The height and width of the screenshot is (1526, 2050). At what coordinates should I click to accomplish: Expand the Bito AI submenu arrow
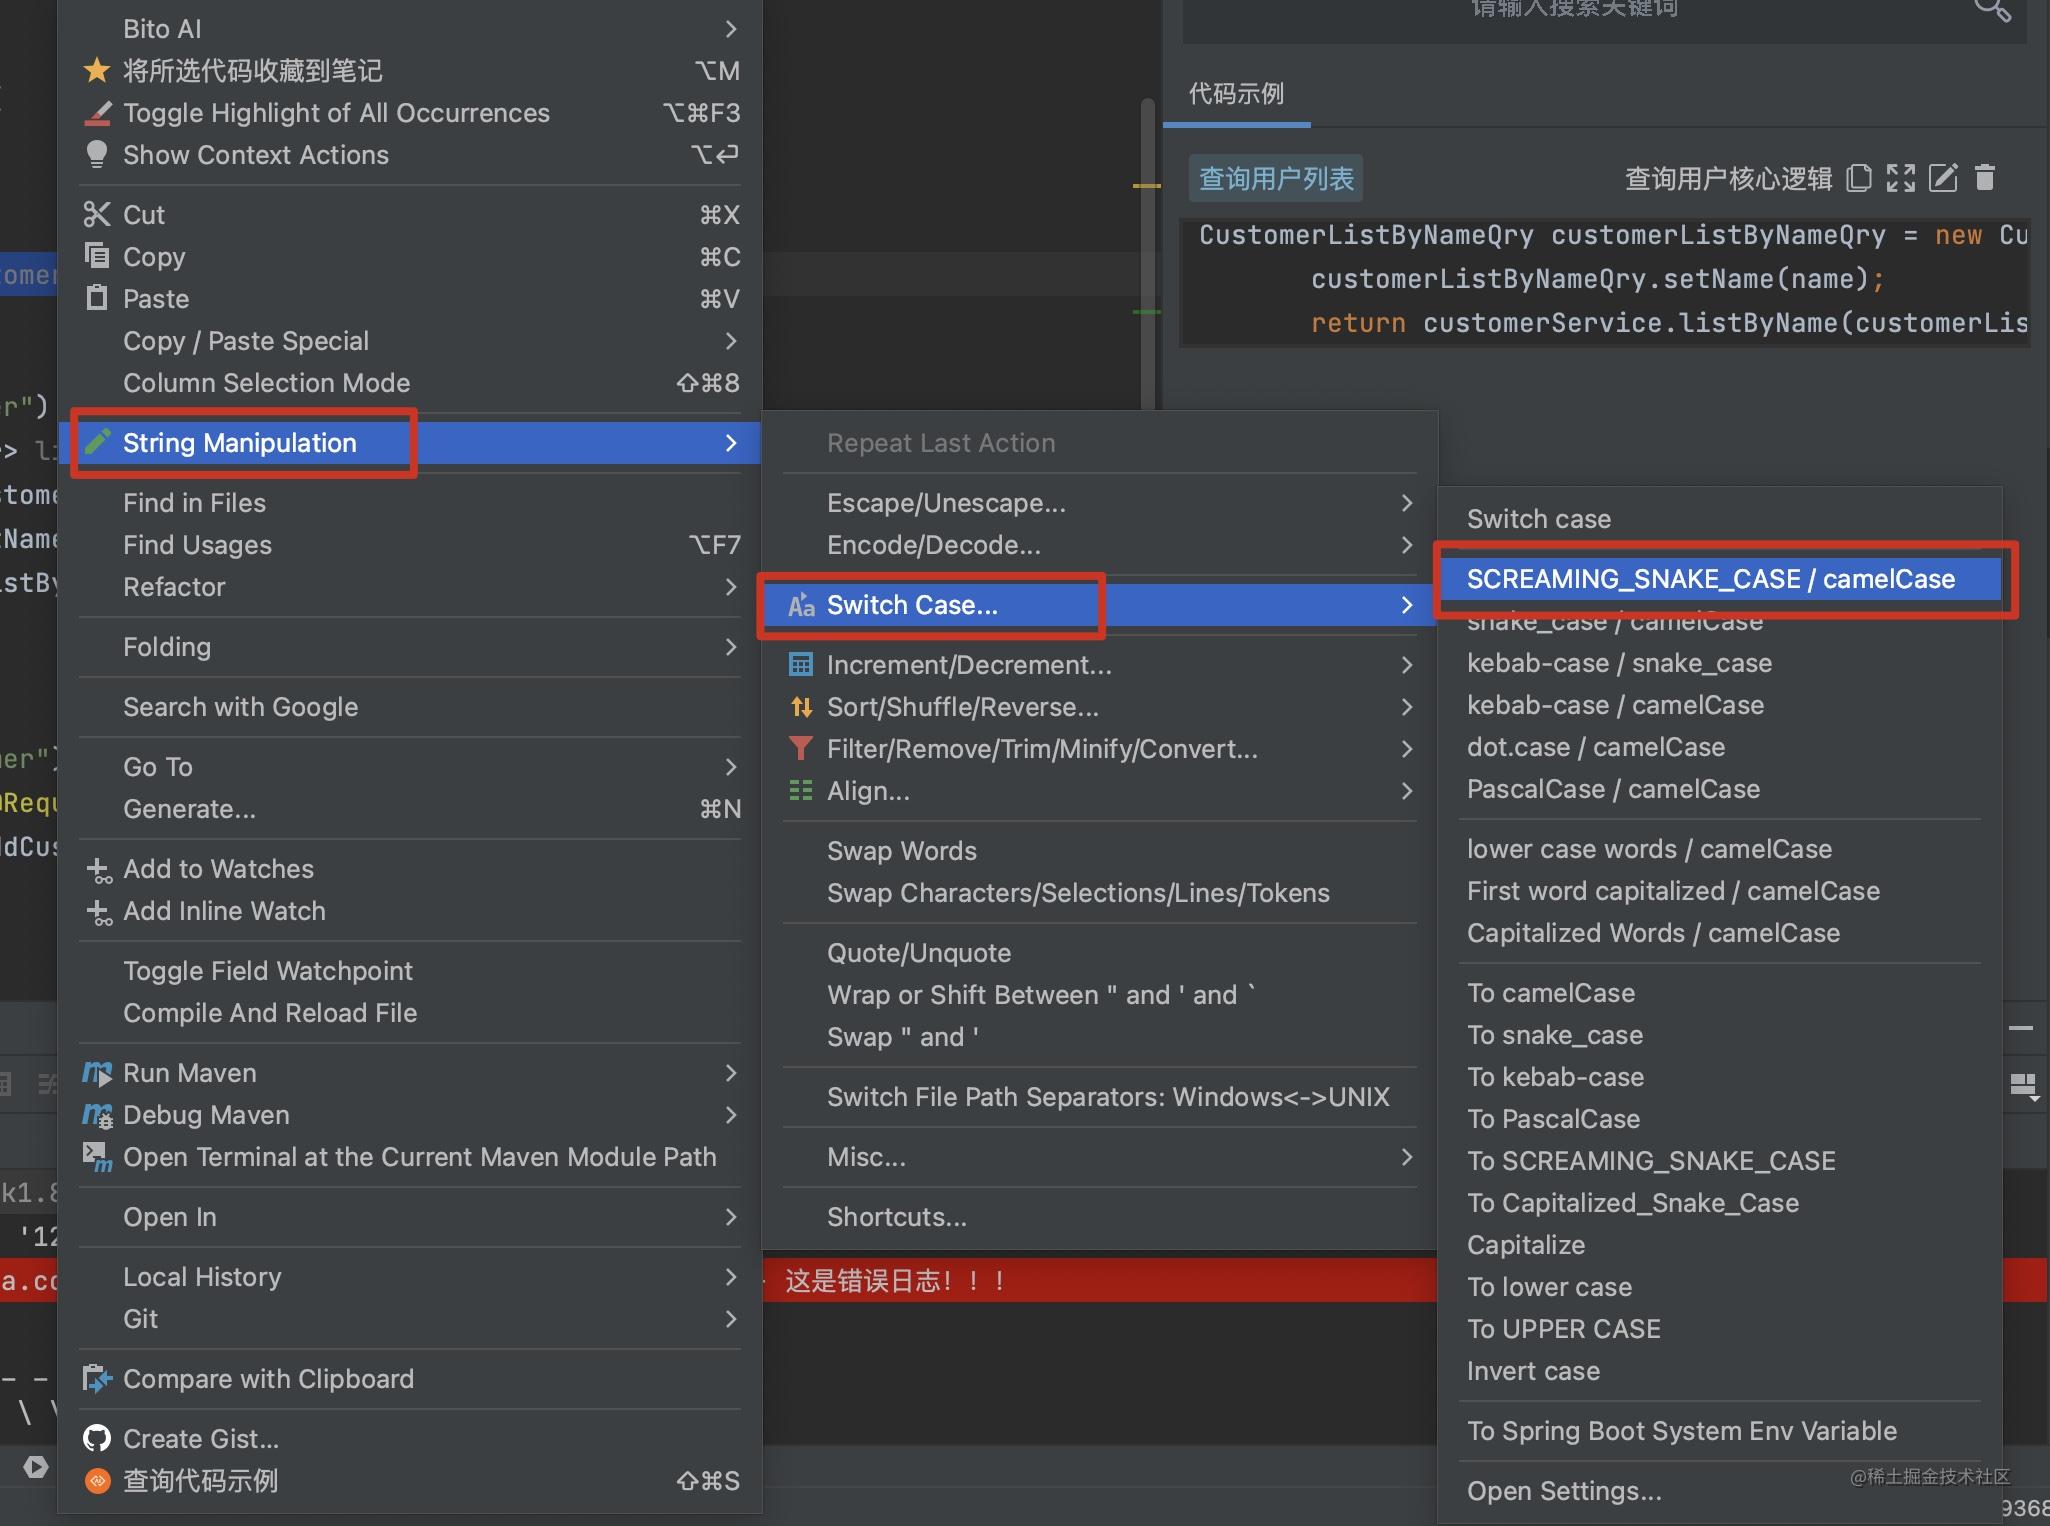point(731,29)
